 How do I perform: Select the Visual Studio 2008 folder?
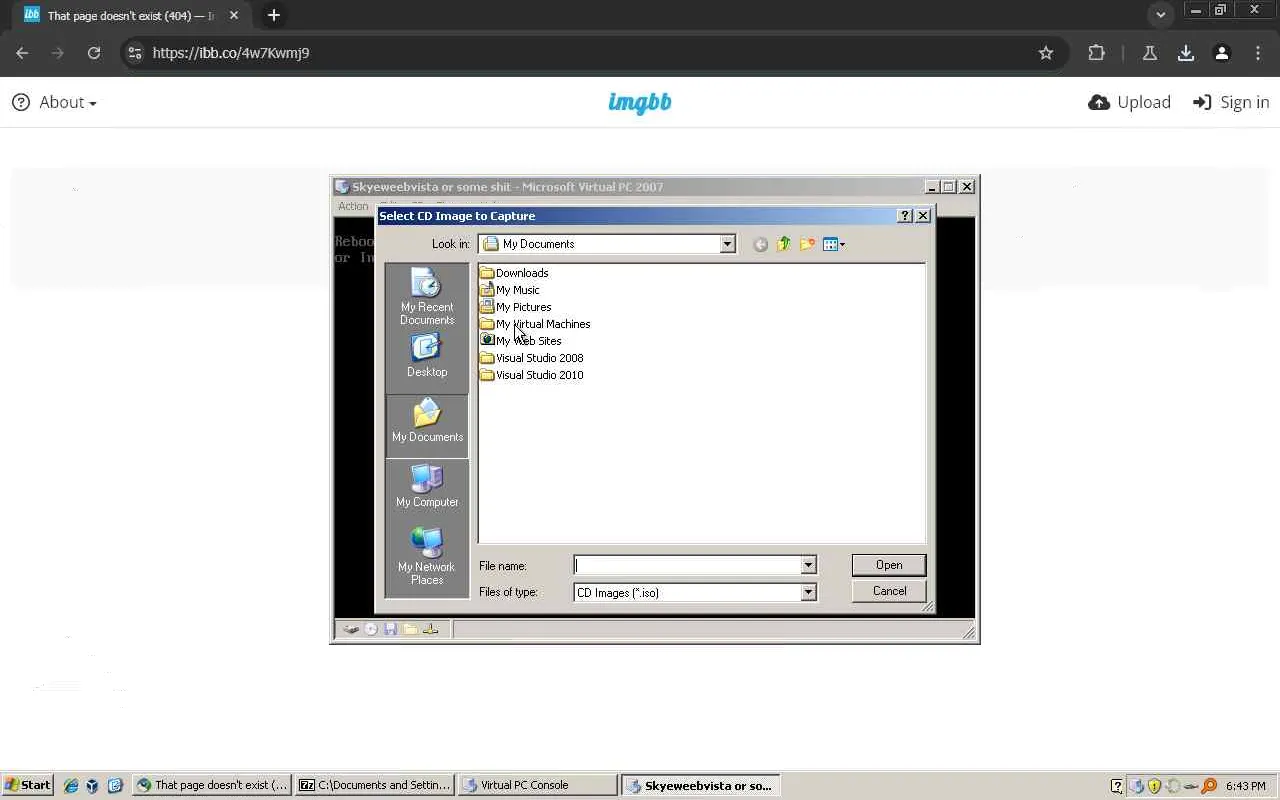coord(532,358)
